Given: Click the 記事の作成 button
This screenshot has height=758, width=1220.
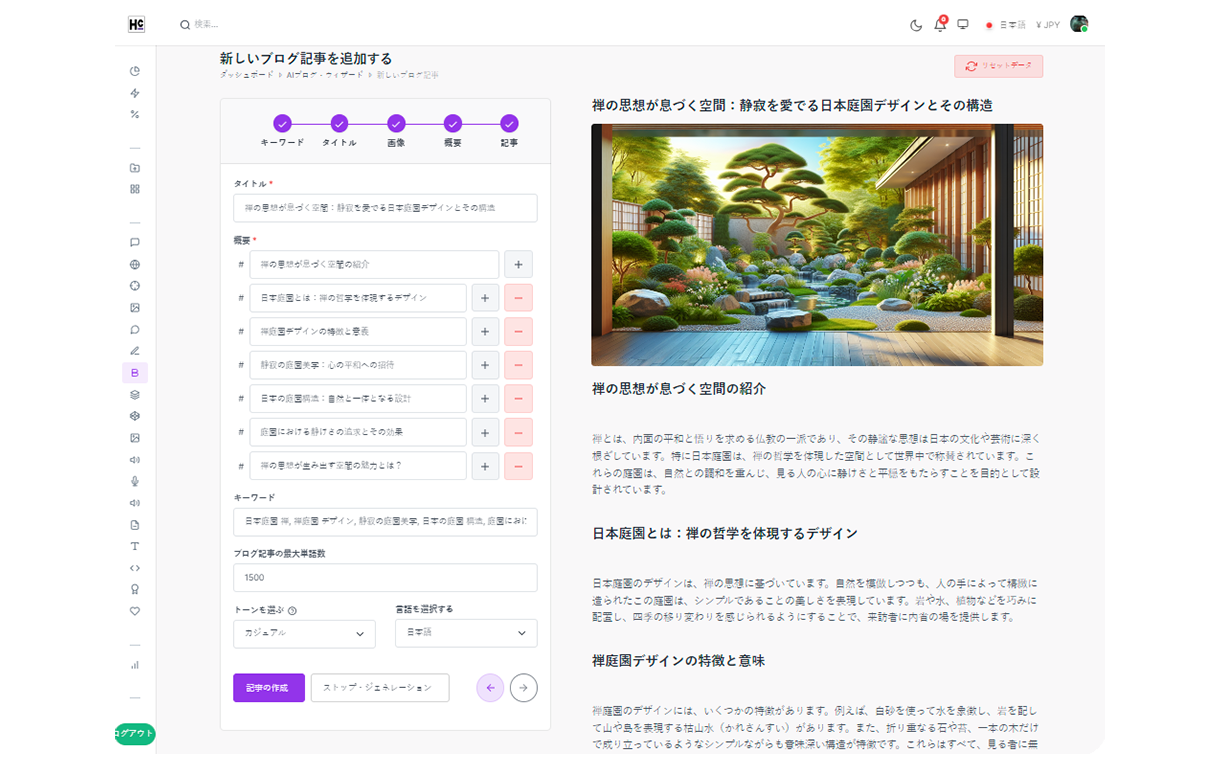Looking at the screenshot, I should (x=269, y=688).
